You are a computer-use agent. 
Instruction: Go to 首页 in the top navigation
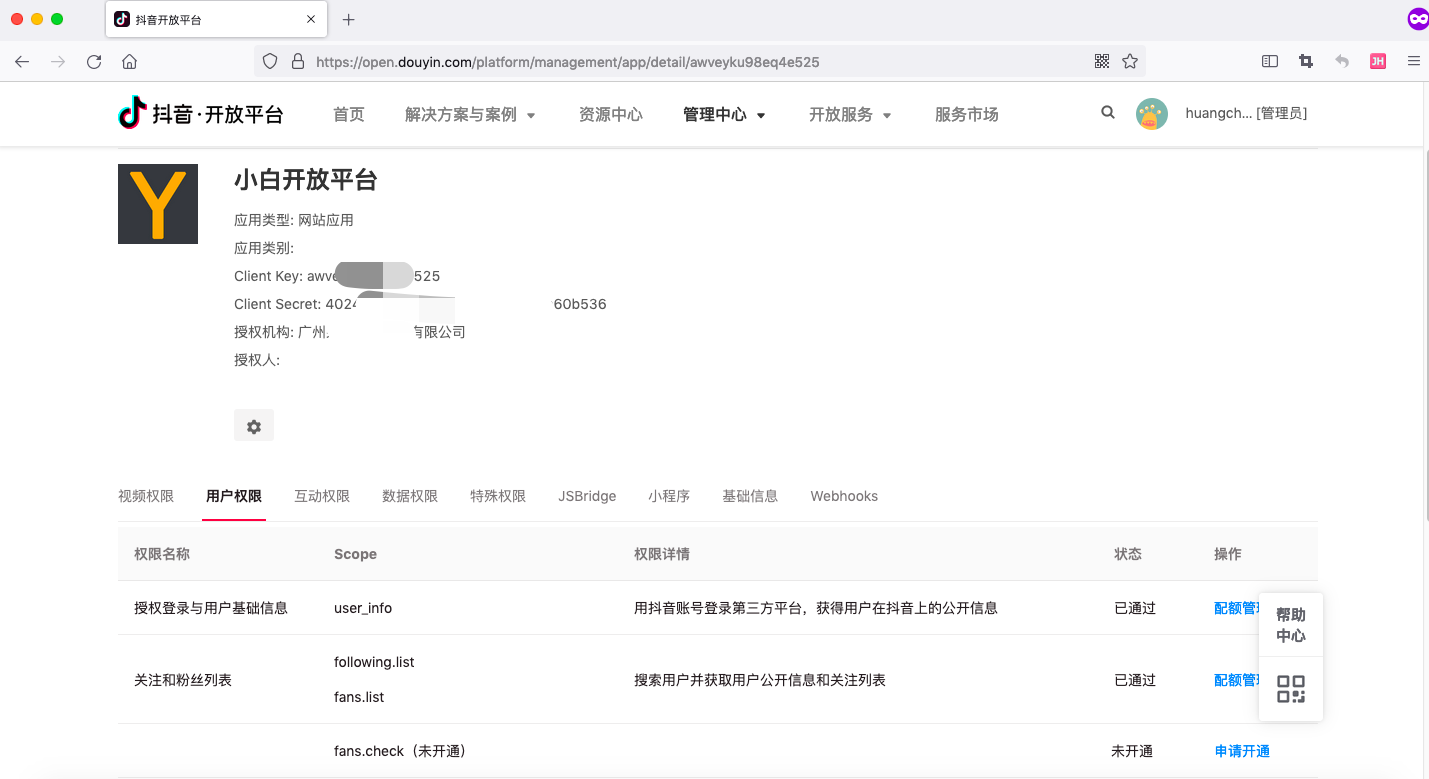click(349, 115)
